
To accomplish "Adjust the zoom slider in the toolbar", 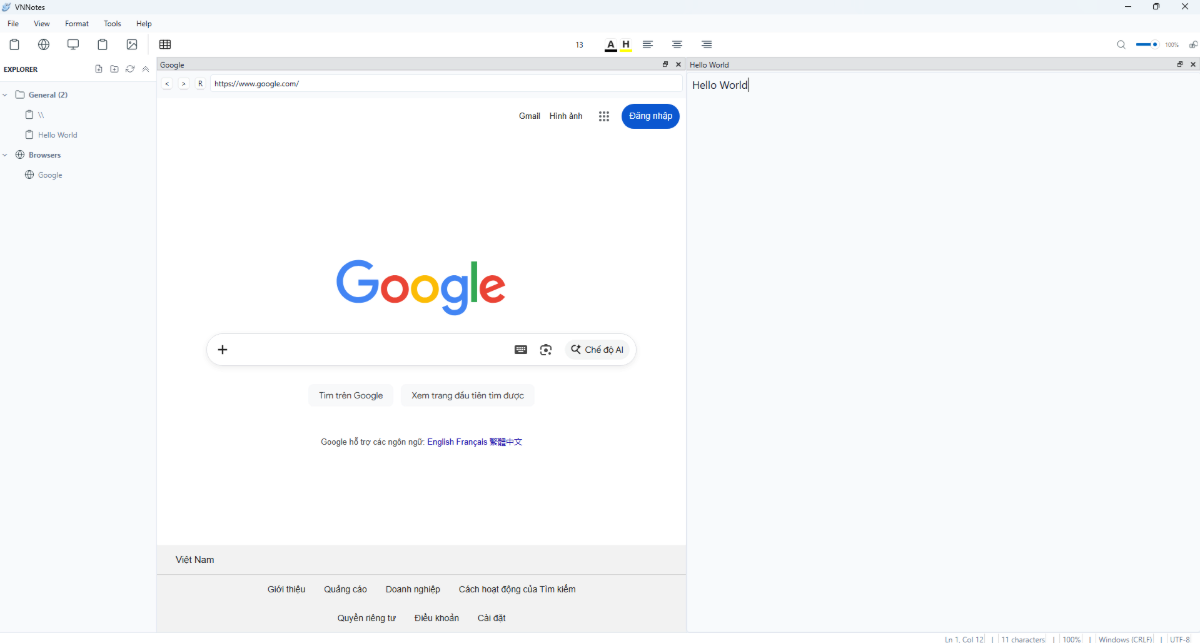I will (1147, 44).
